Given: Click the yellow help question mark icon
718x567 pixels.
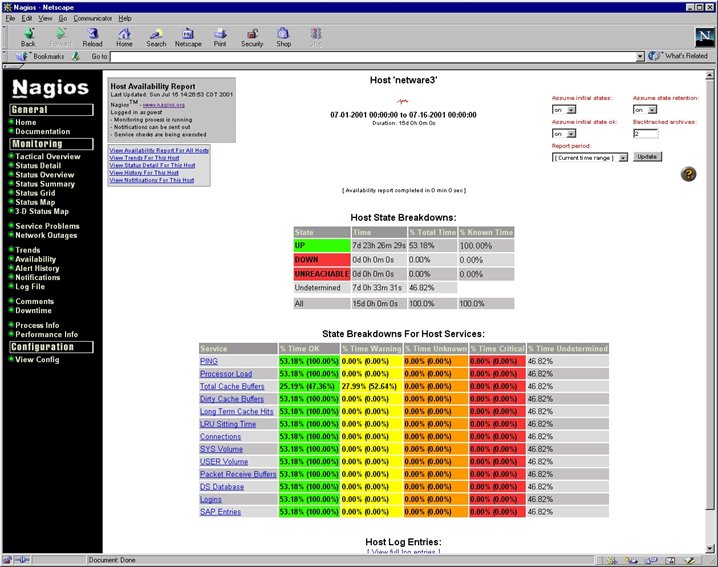Looking at the screenshot, I should 688,174.
